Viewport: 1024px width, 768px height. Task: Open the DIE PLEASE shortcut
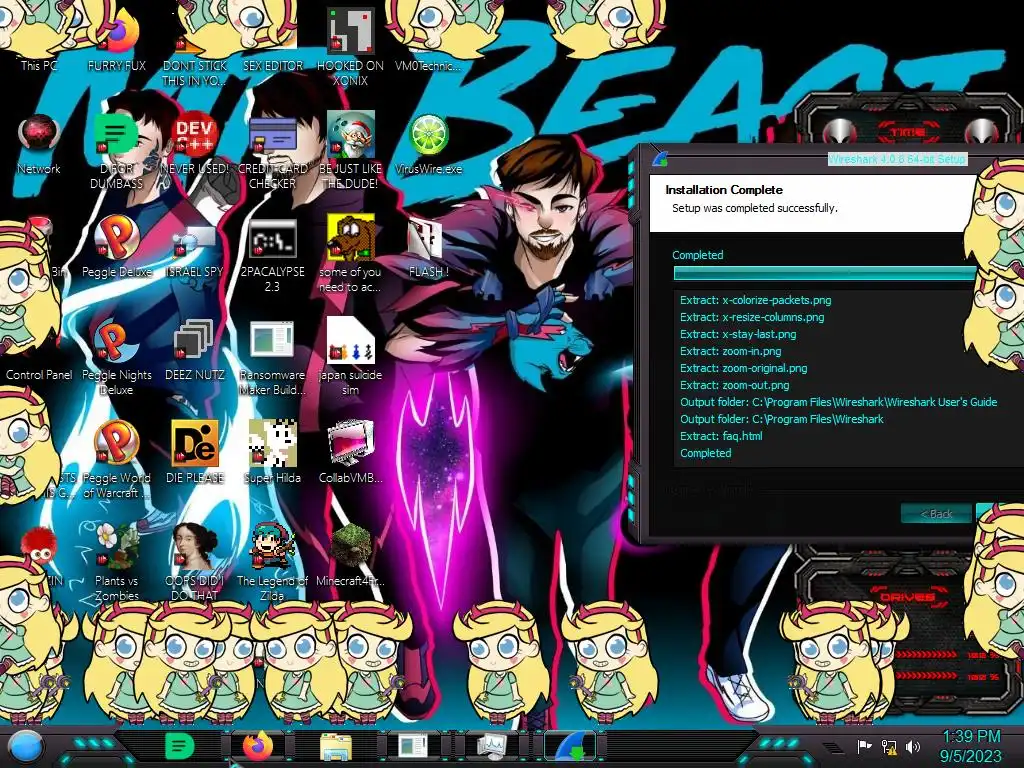pos(195,453)
